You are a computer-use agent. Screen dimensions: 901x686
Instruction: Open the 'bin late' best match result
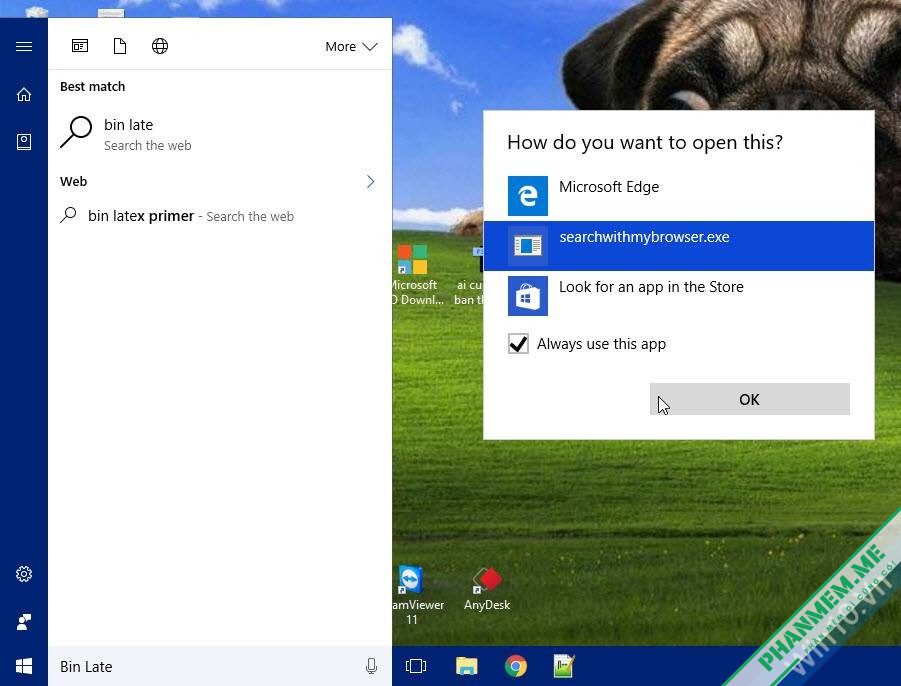click(x=220, y=134)
